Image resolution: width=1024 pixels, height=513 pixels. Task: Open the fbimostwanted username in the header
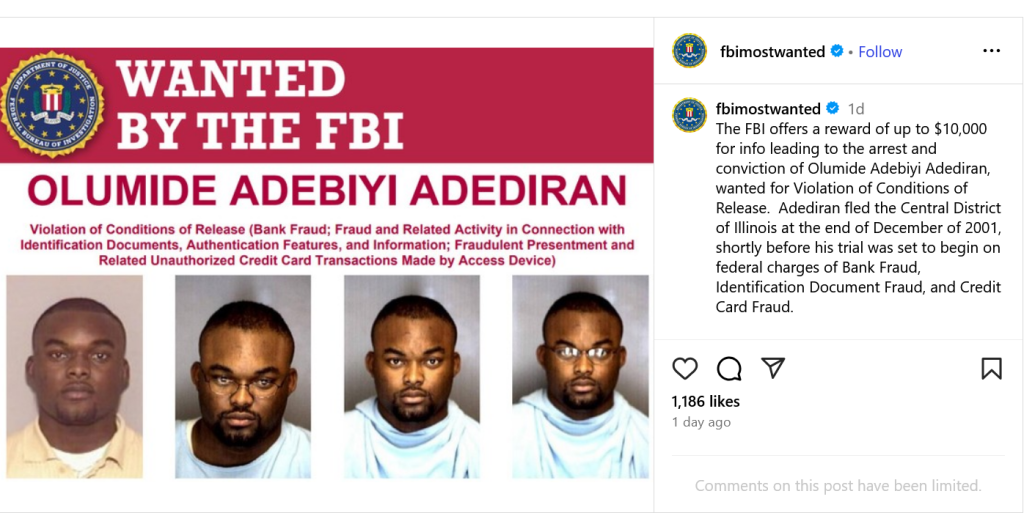pos(772,51)
